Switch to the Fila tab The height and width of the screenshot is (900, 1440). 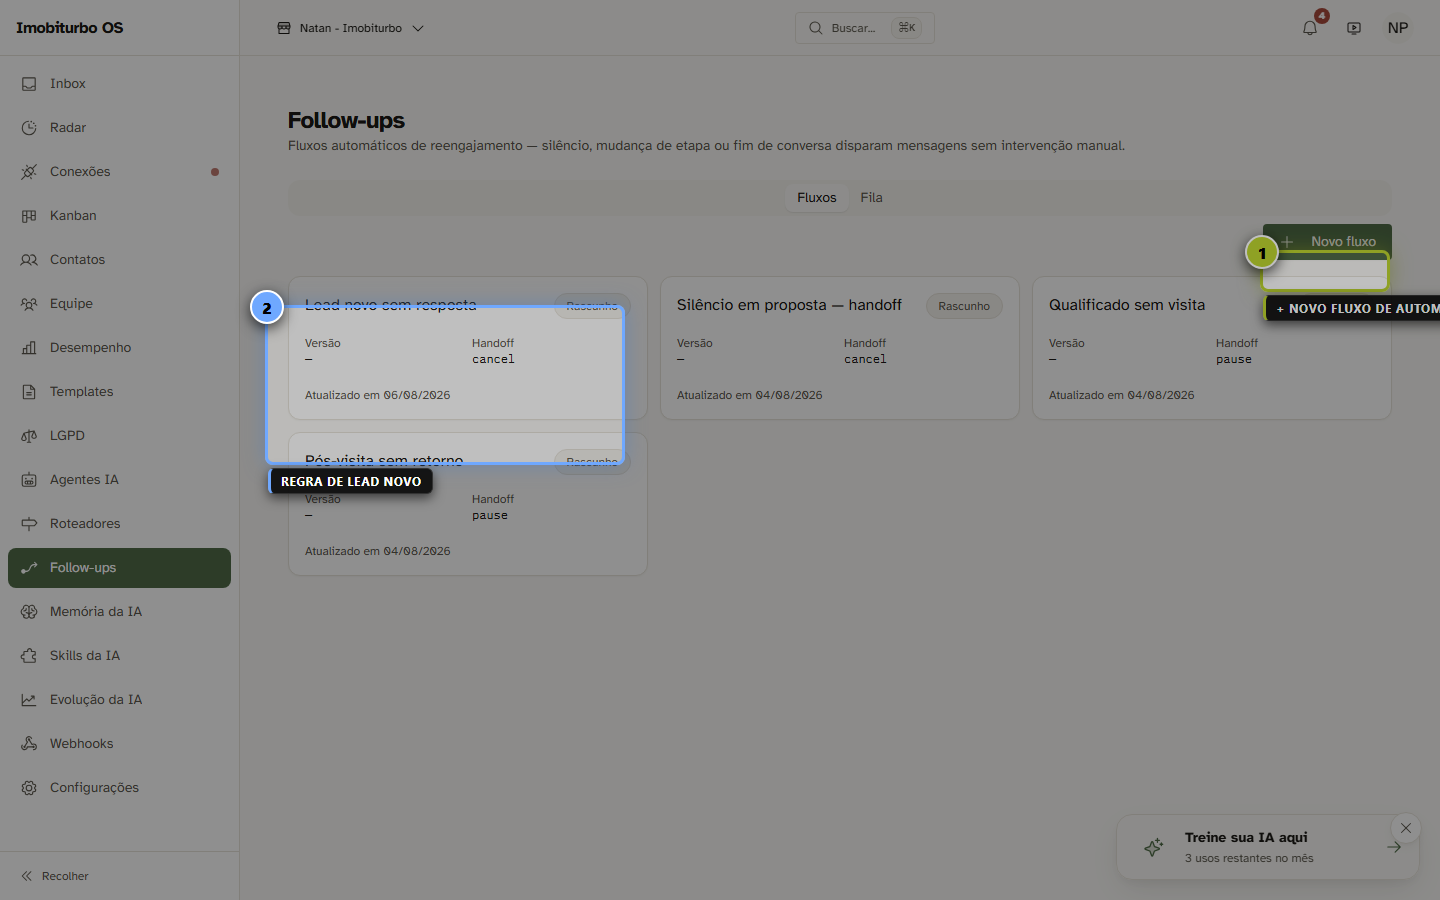(872, 198)
